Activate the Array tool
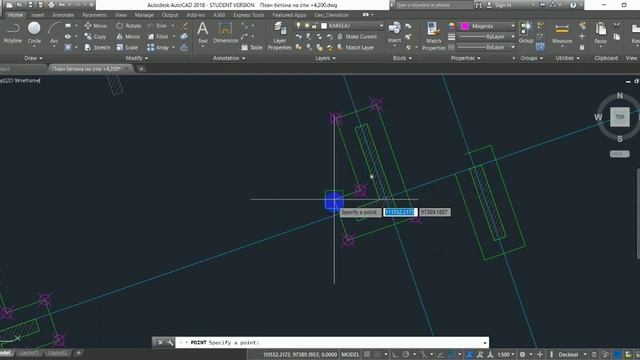640x360 pixels. tap(158, 47)
